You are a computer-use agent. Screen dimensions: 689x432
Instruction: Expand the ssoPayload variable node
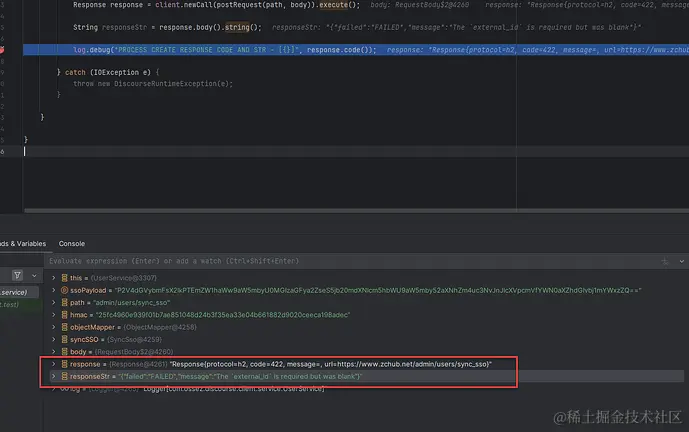(54, 290)
